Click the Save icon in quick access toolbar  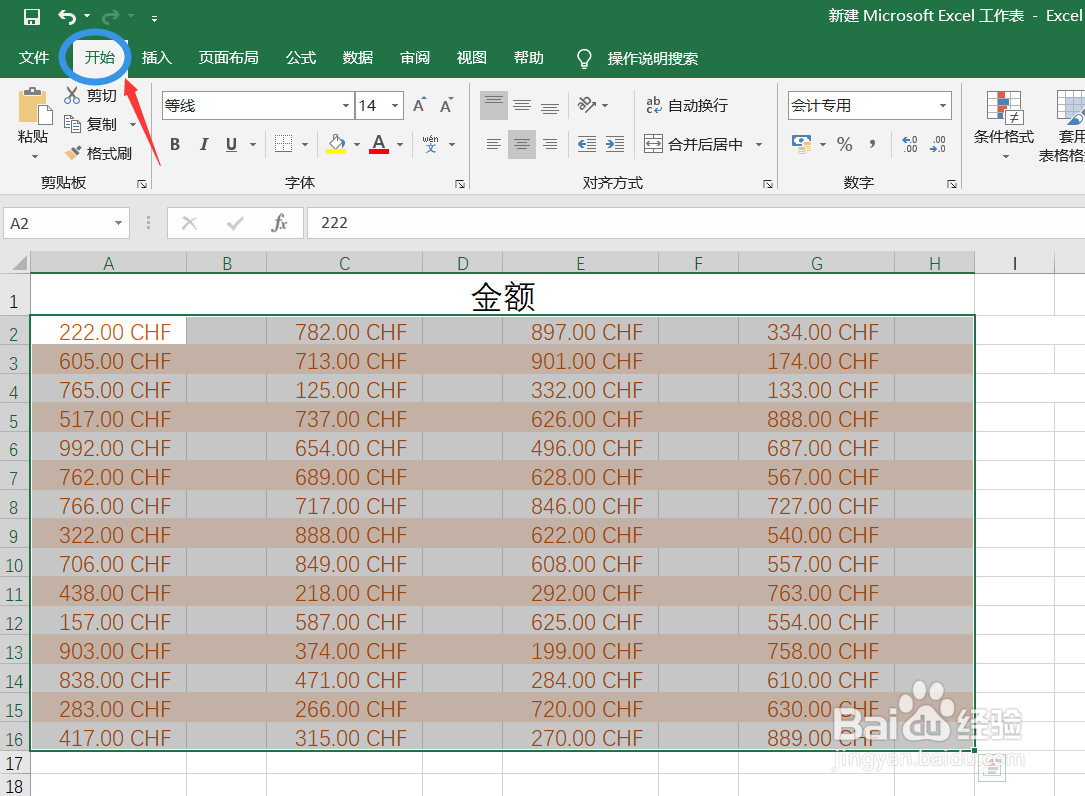[x=32, y=17]
